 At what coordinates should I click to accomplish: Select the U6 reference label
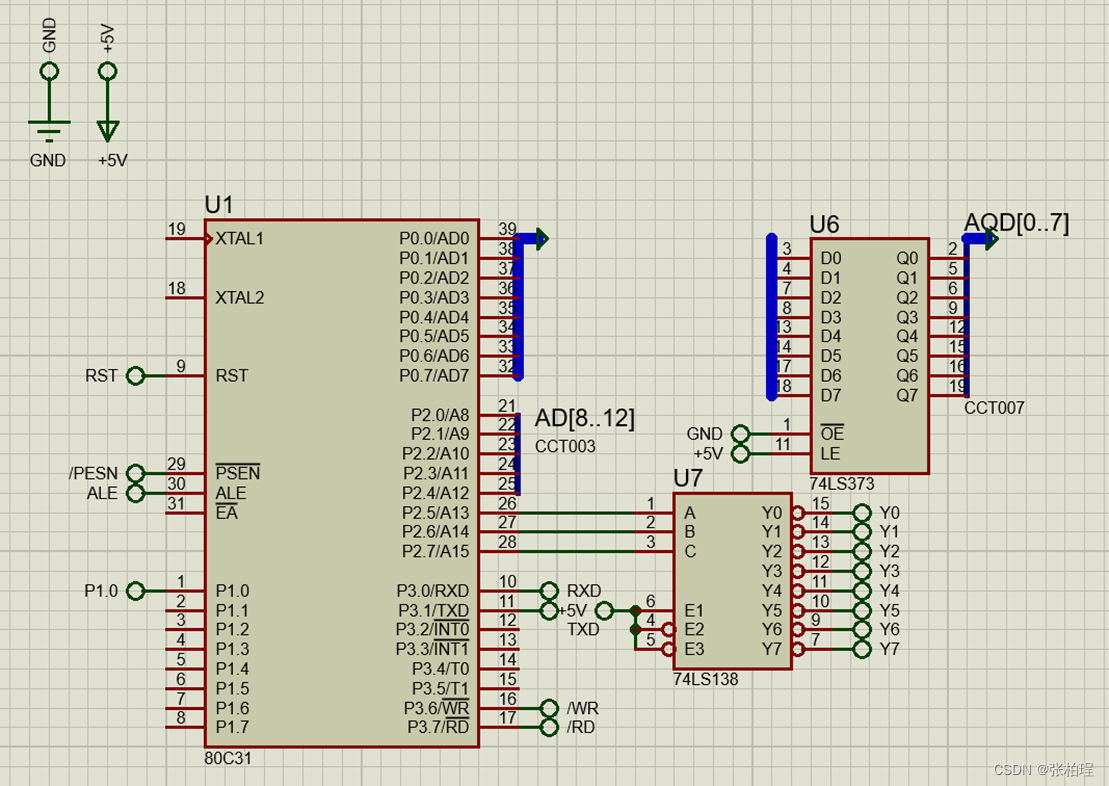coord(824,225)
